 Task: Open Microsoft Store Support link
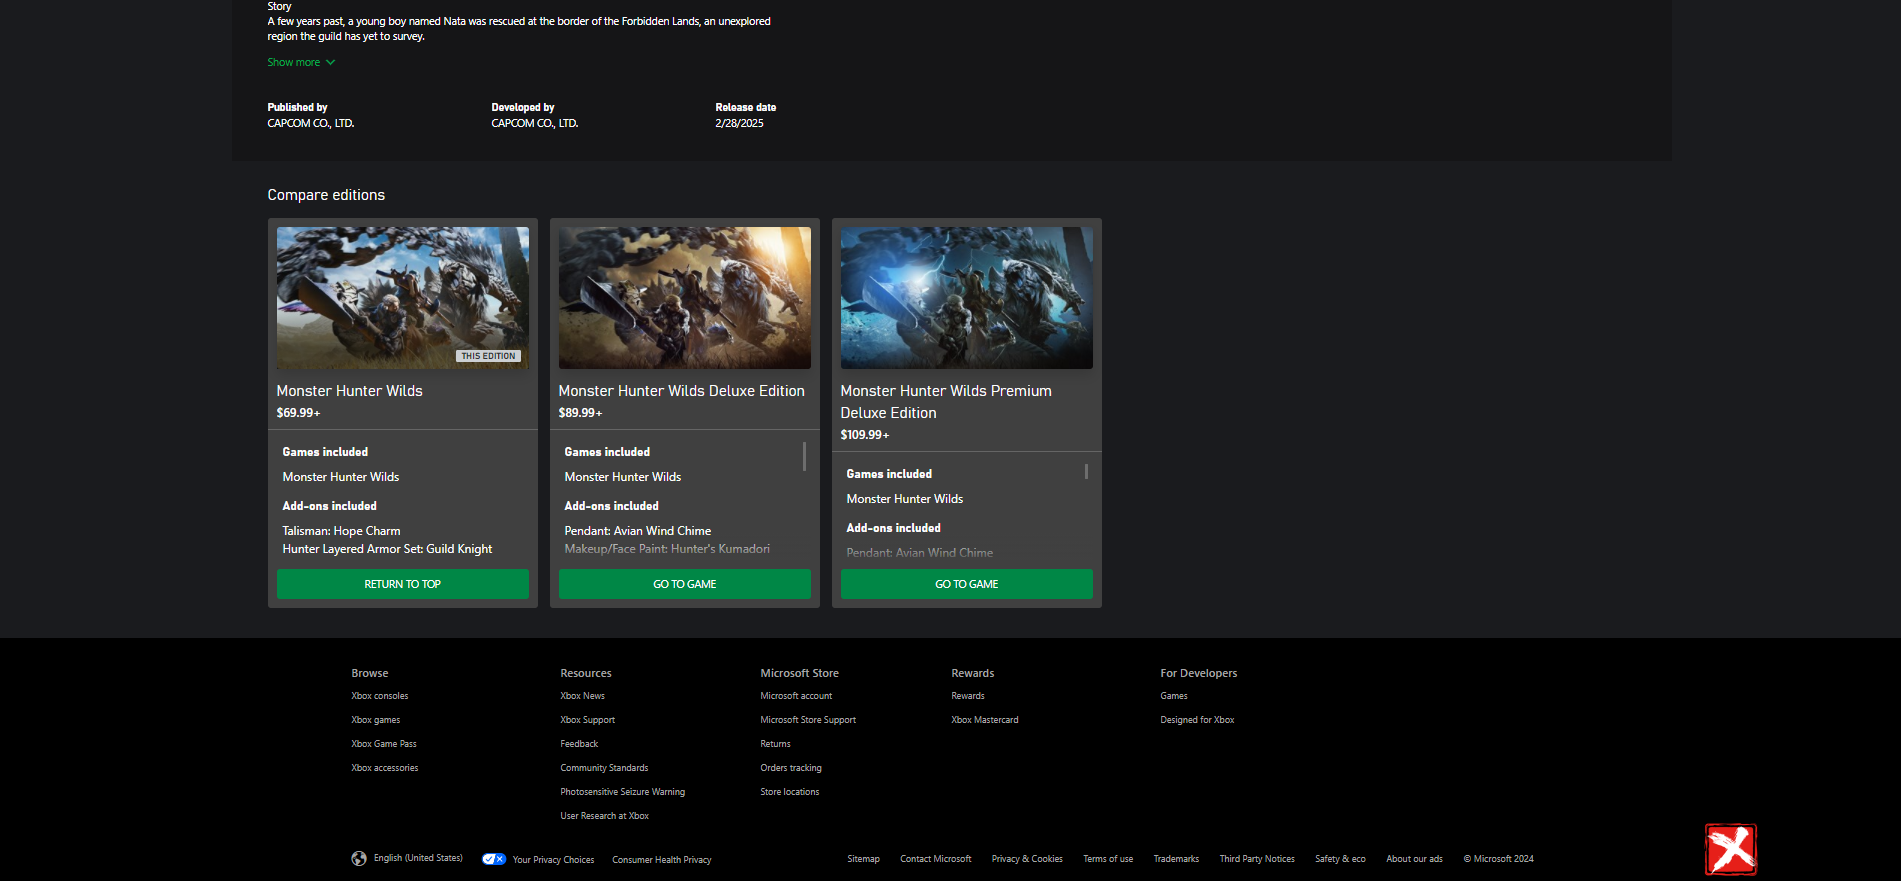pyautogui.click(x=808, y=720)
